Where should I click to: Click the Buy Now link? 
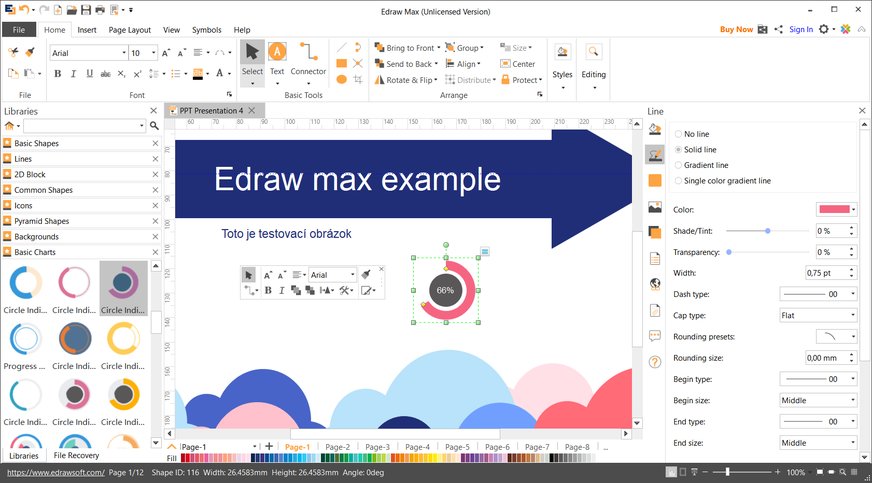tap(736, 30)
